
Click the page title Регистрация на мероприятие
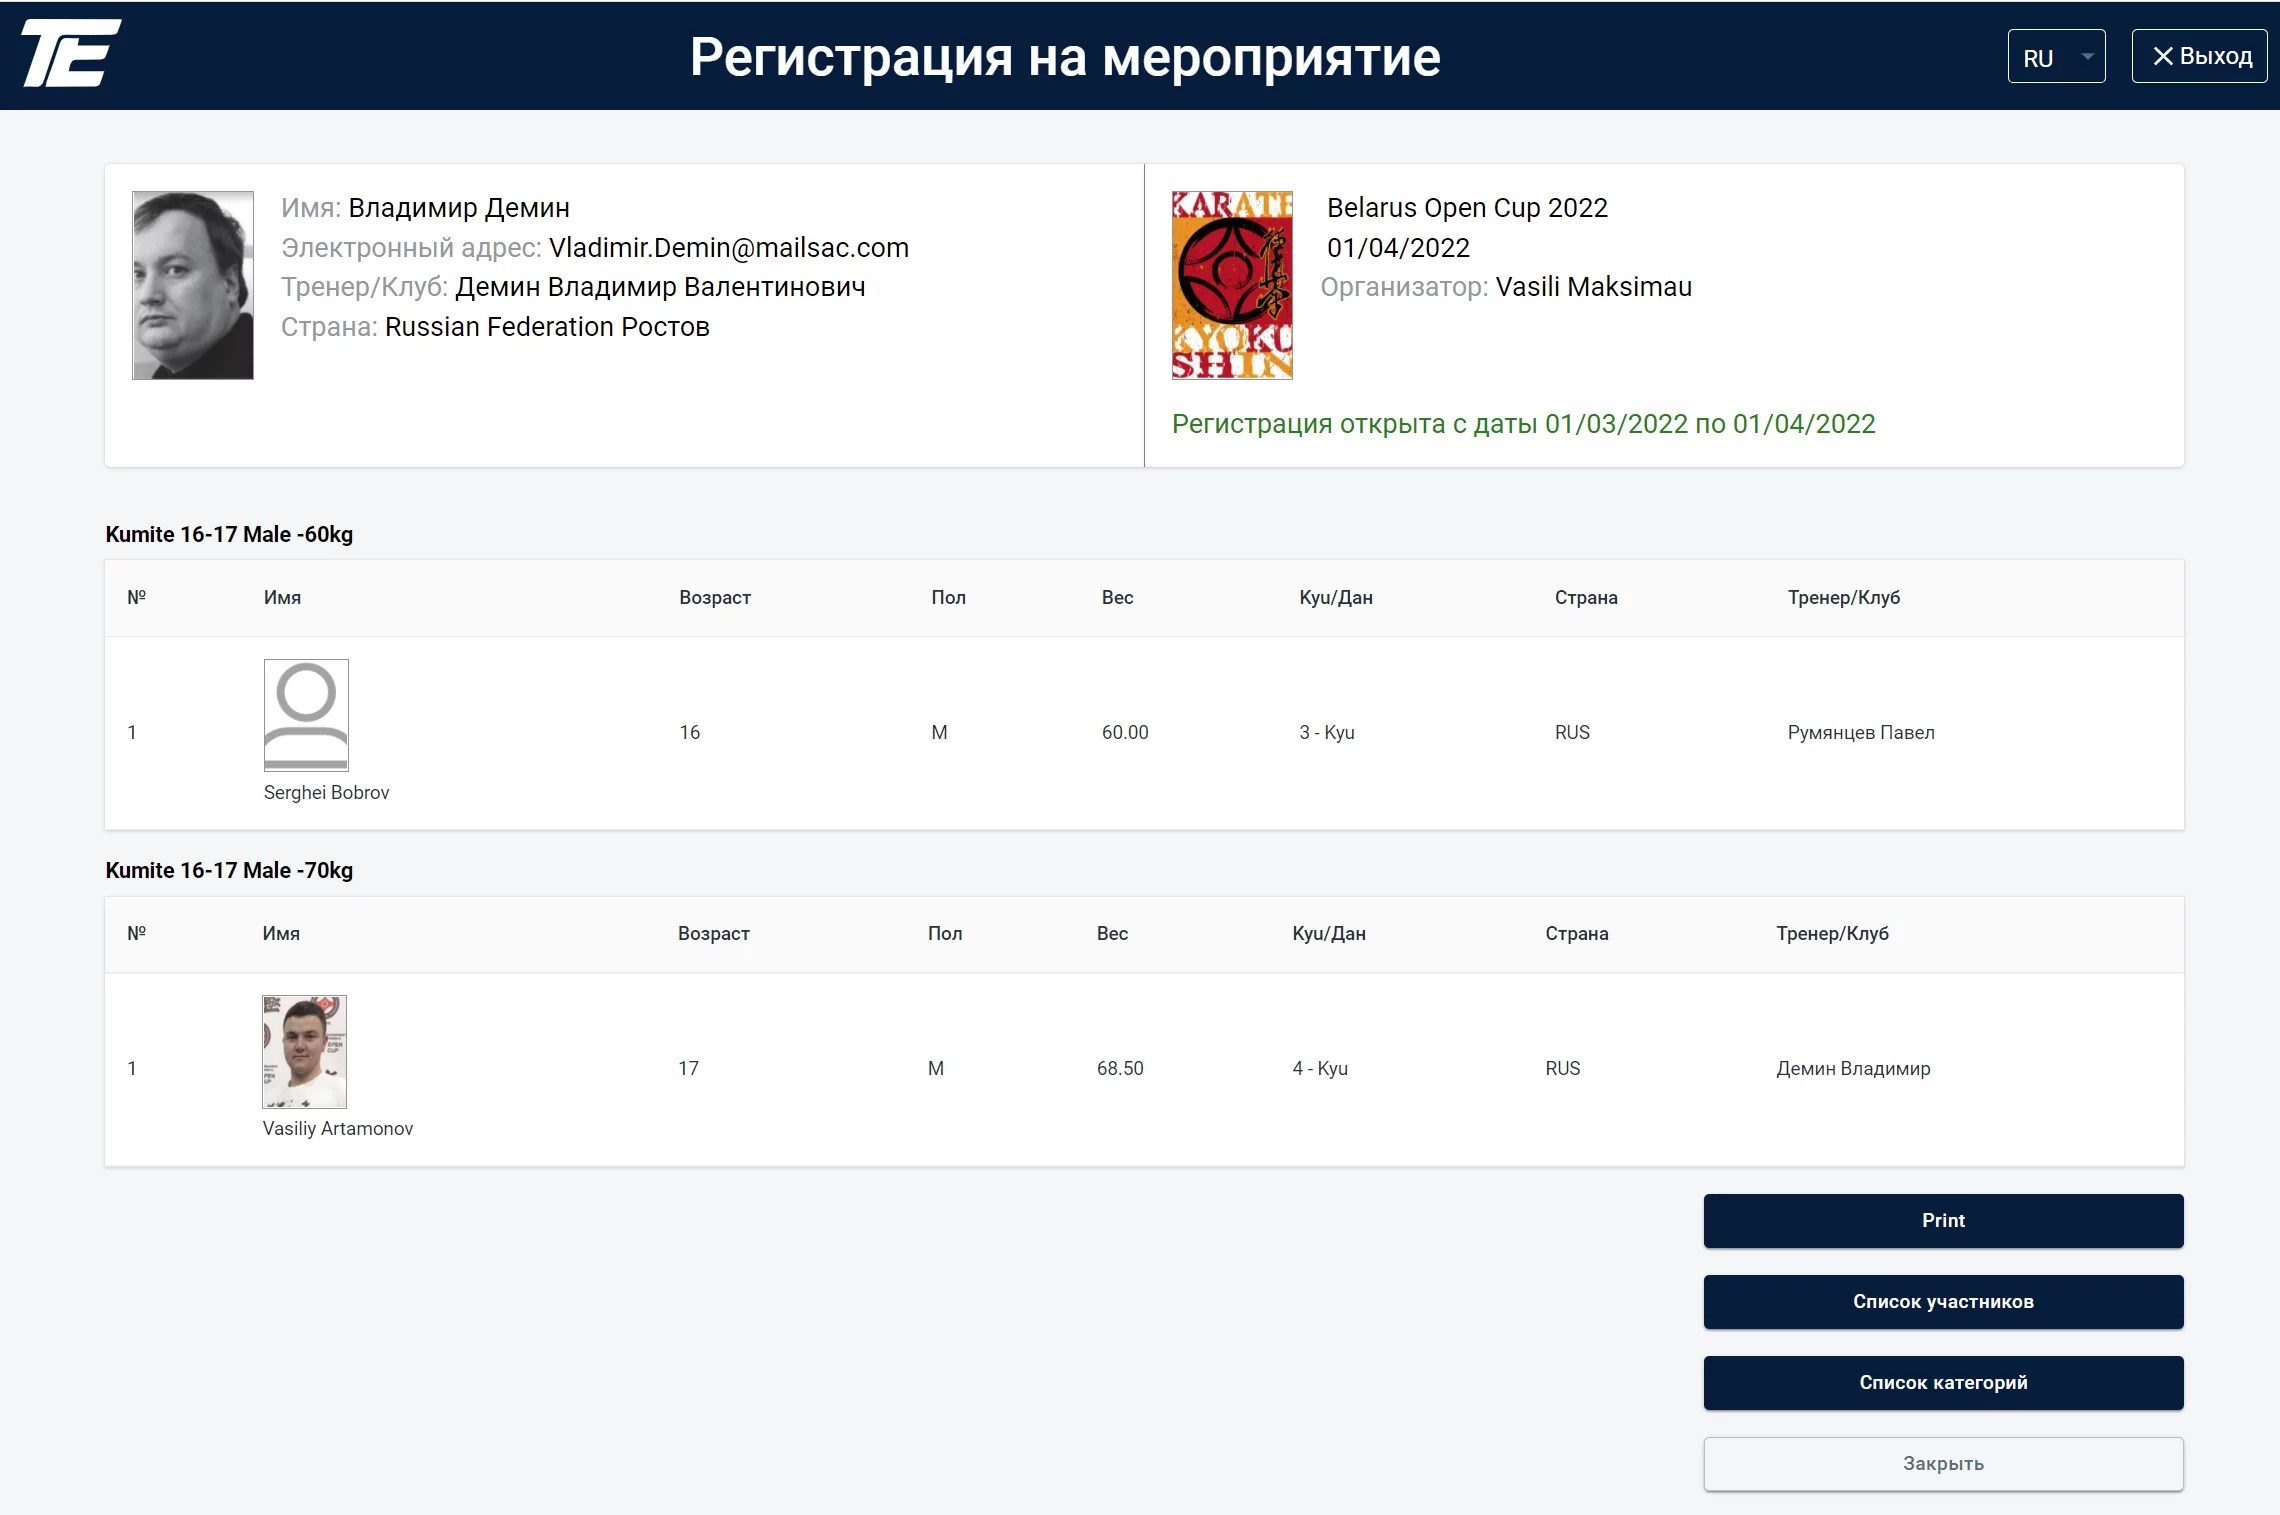1065,57
